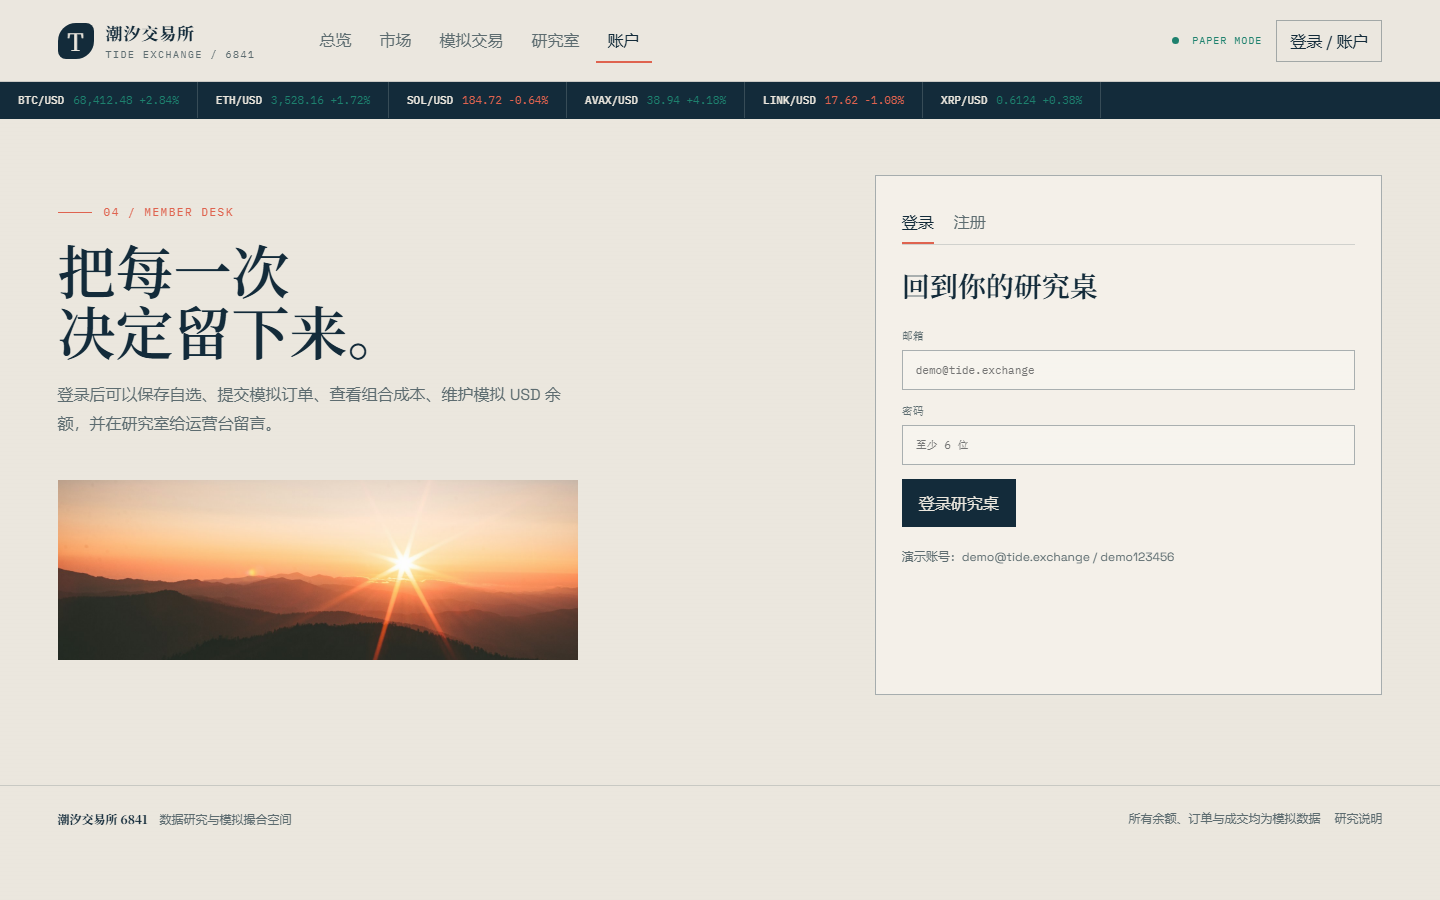Focus the 密码 password input field
1440x900 pixels.
coord(1128,445)
